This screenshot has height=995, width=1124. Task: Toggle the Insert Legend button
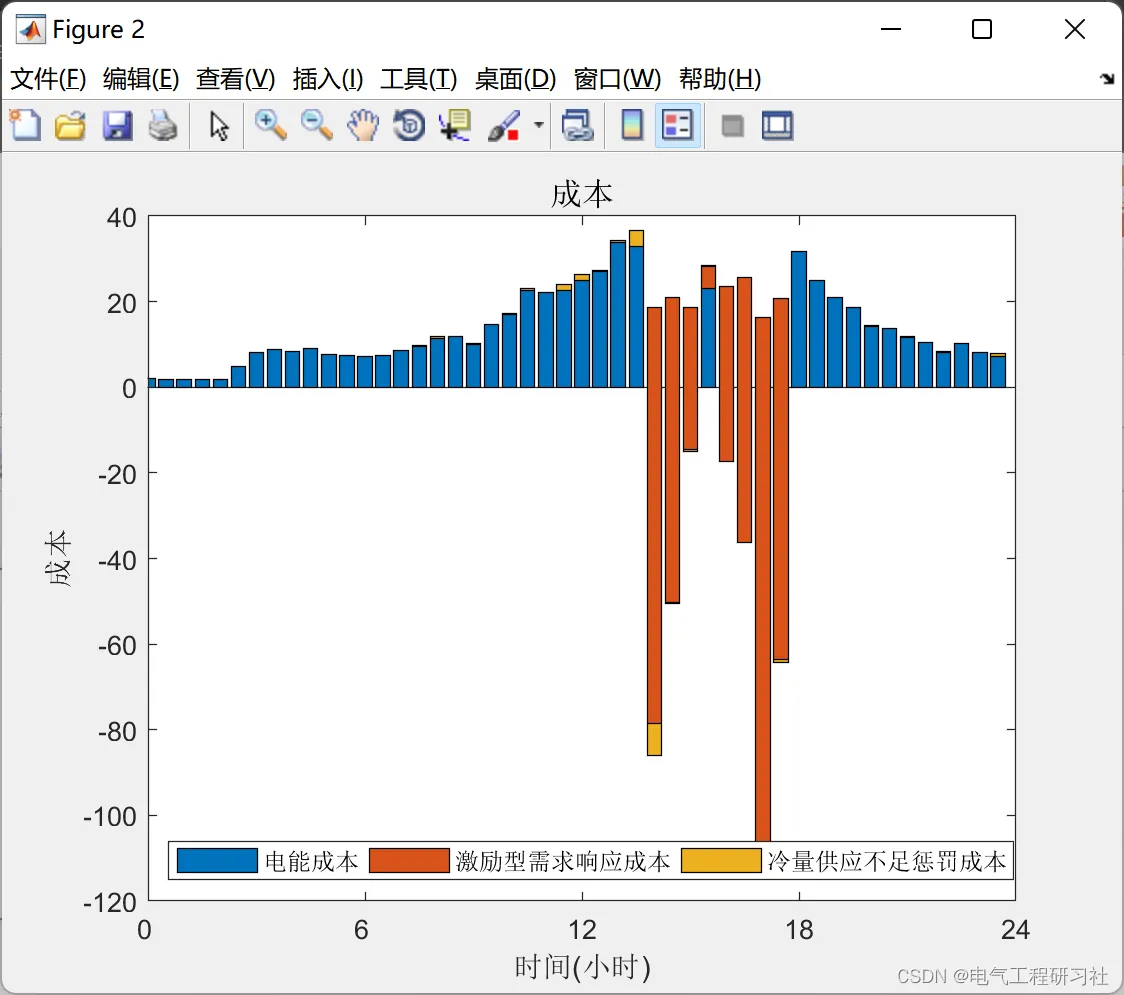677,125
